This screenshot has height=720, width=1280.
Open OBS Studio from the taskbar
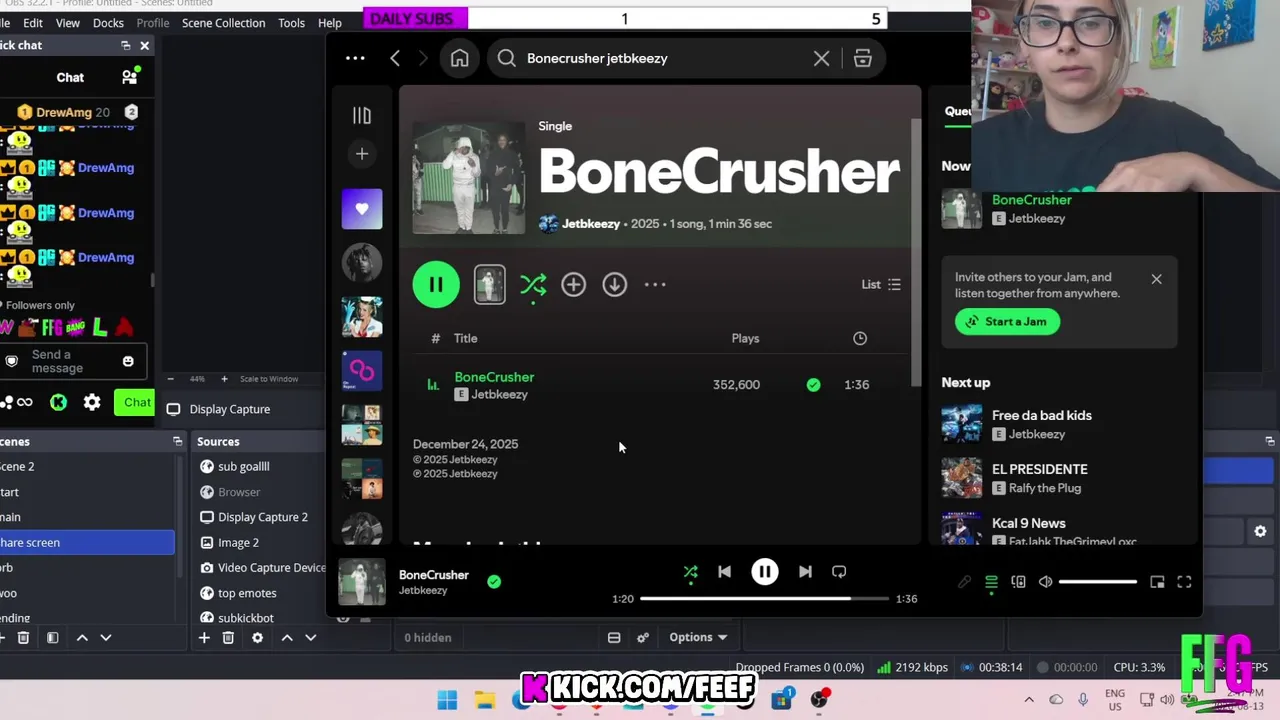pos(819,699)
